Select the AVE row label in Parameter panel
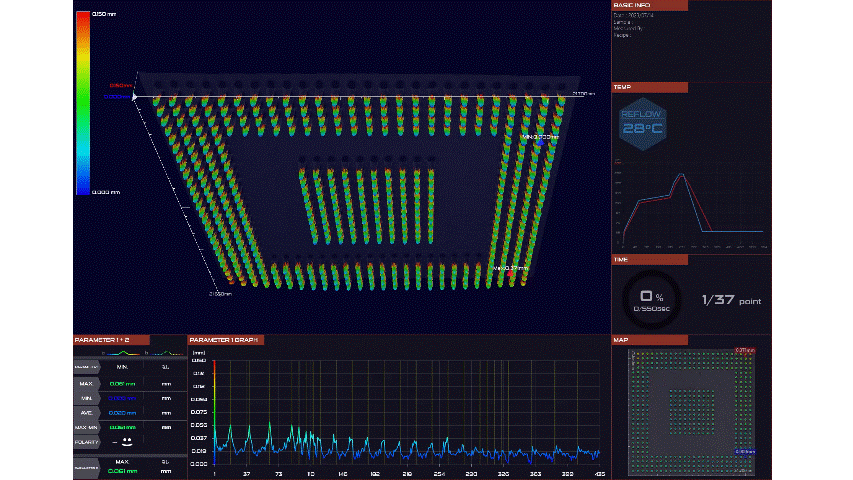The width and height of the screenshot is (853, 480). tap(87, 412)
